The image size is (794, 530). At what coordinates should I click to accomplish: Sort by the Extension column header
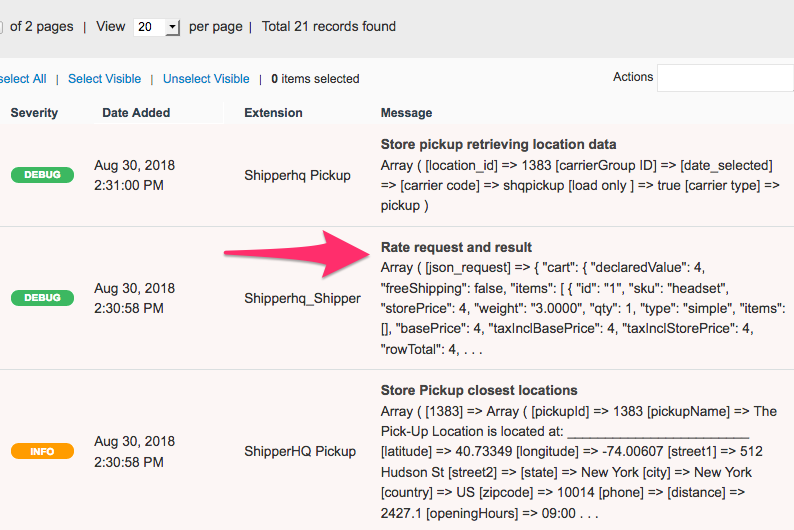tap(273, 113)
